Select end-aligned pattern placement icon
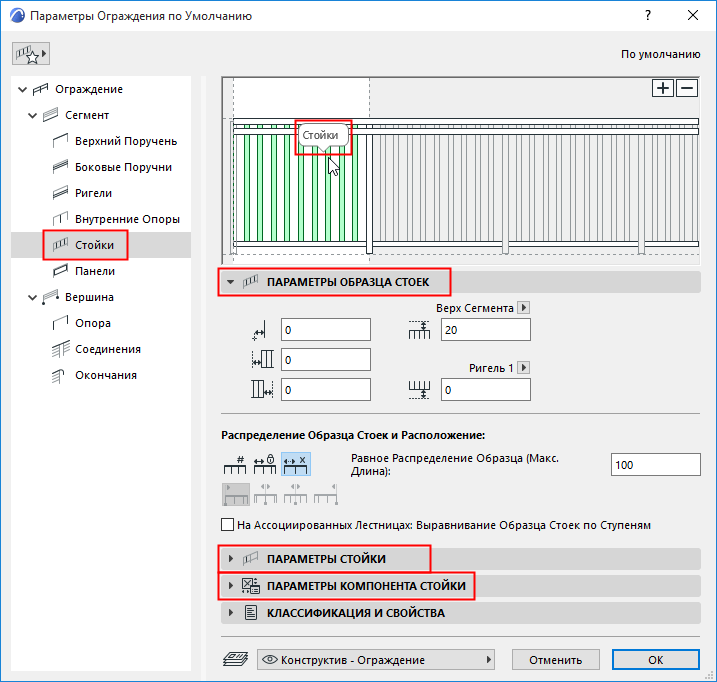 point(326,494)
